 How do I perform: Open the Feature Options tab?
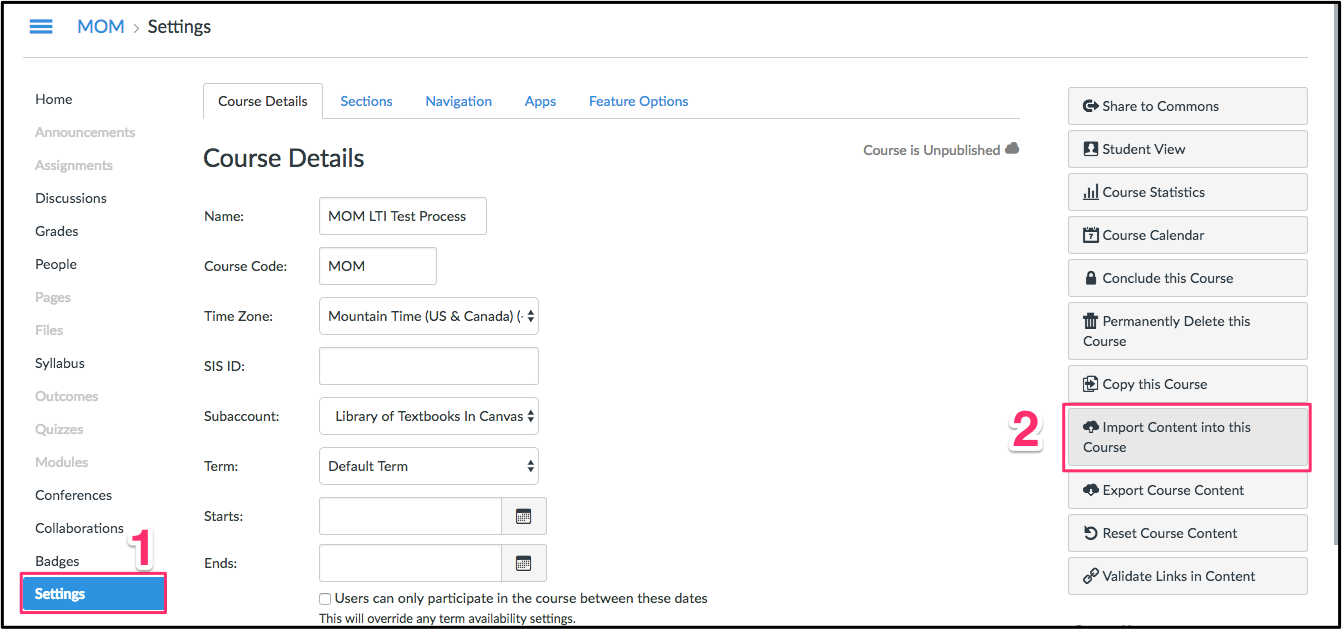point(638,101)
